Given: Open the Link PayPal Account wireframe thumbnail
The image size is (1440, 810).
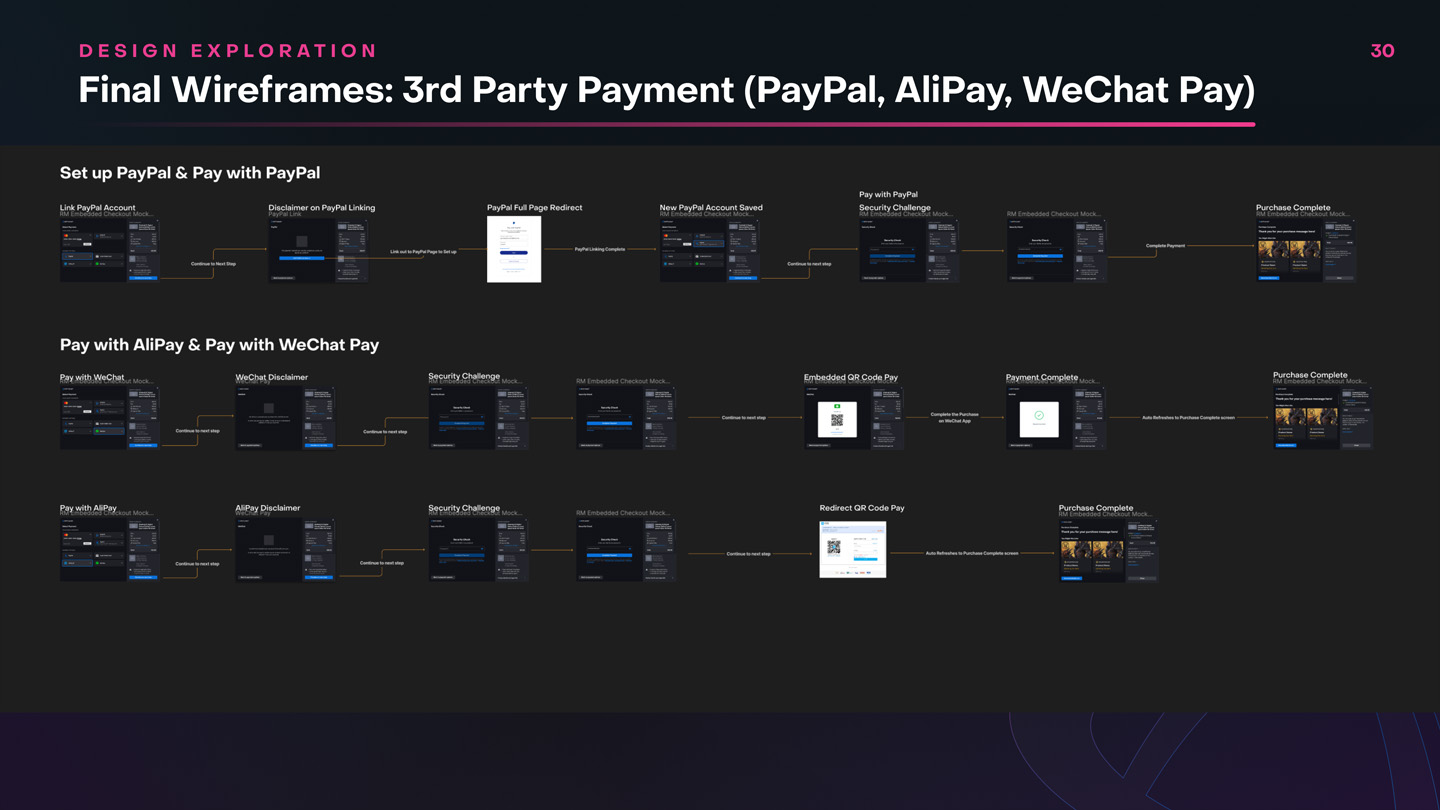Looking at the screenshot, I should pos(110,250).
